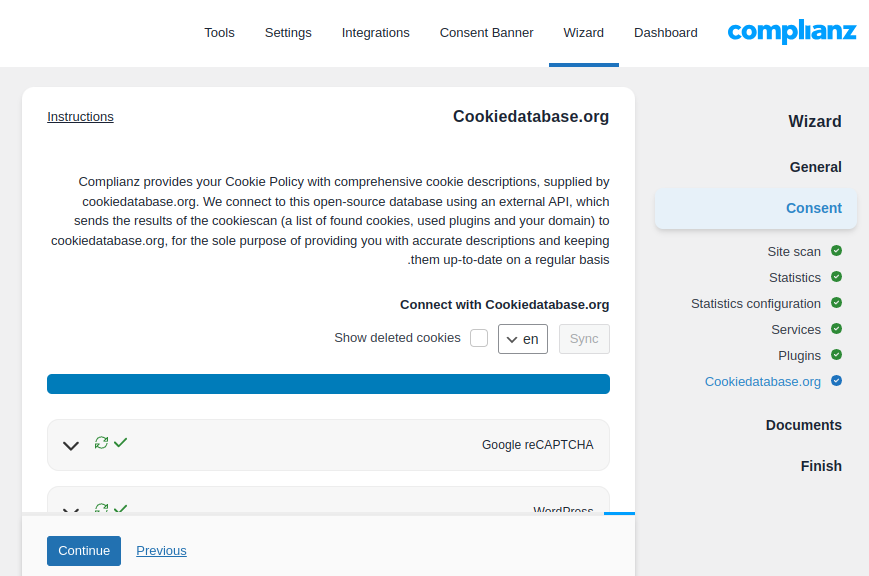
Task: Switch to the Consent Banner tab
Action: point(487,33)
